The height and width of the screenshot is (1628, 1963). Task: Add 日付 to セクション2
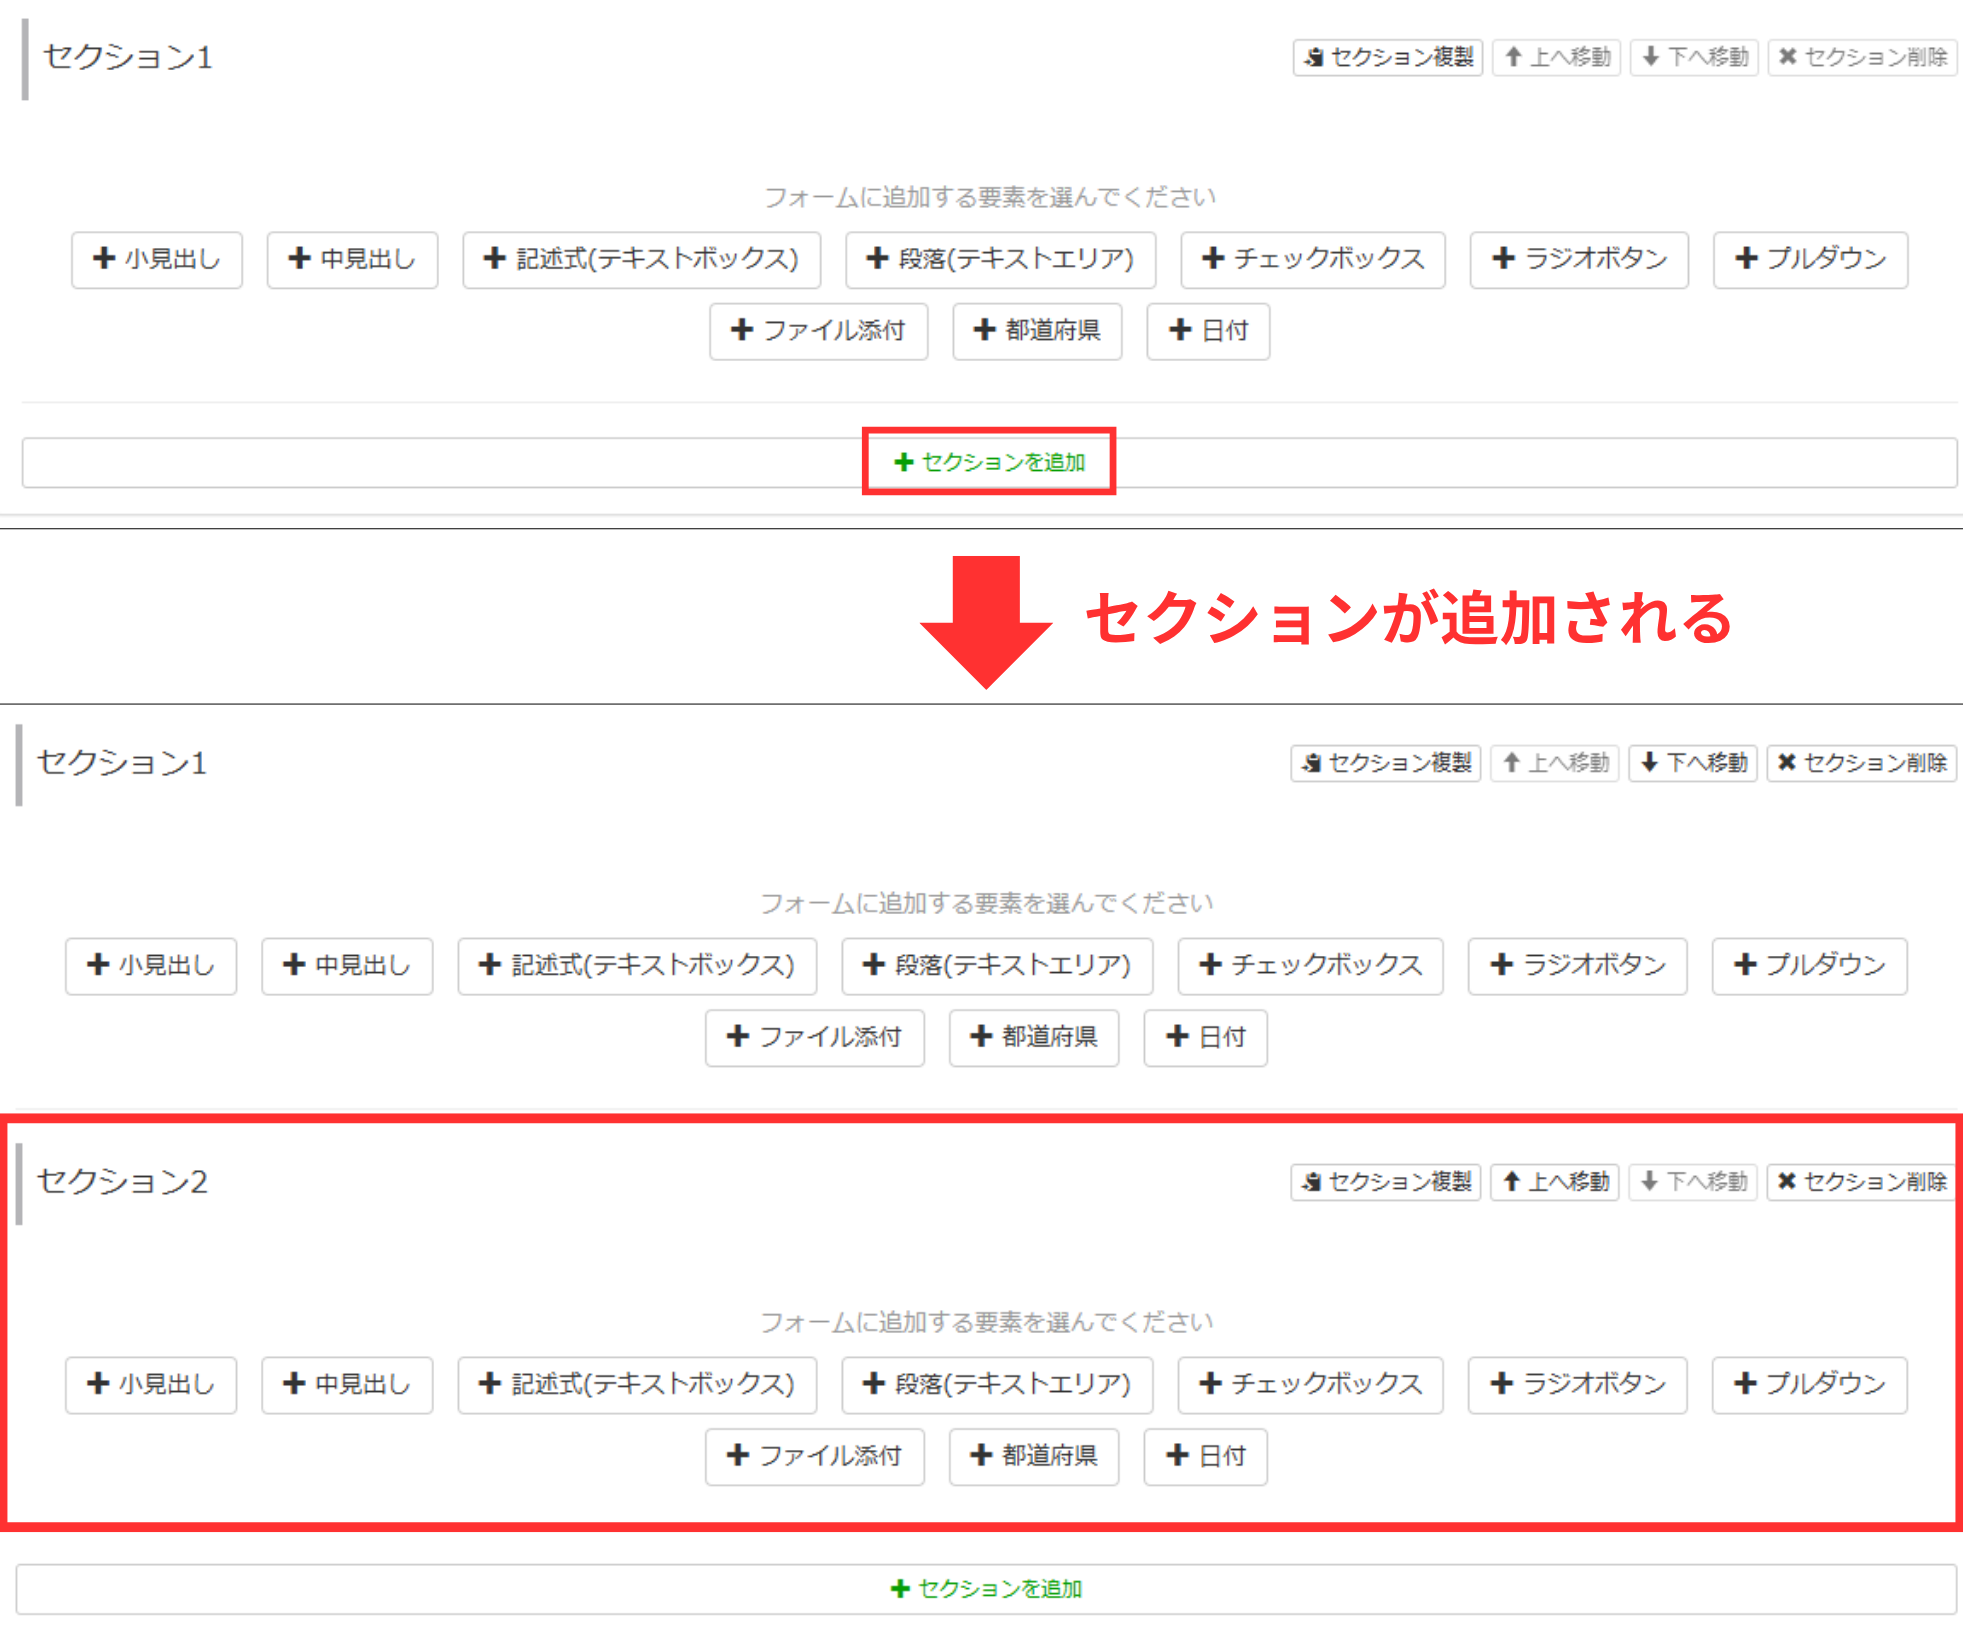1205,1457
